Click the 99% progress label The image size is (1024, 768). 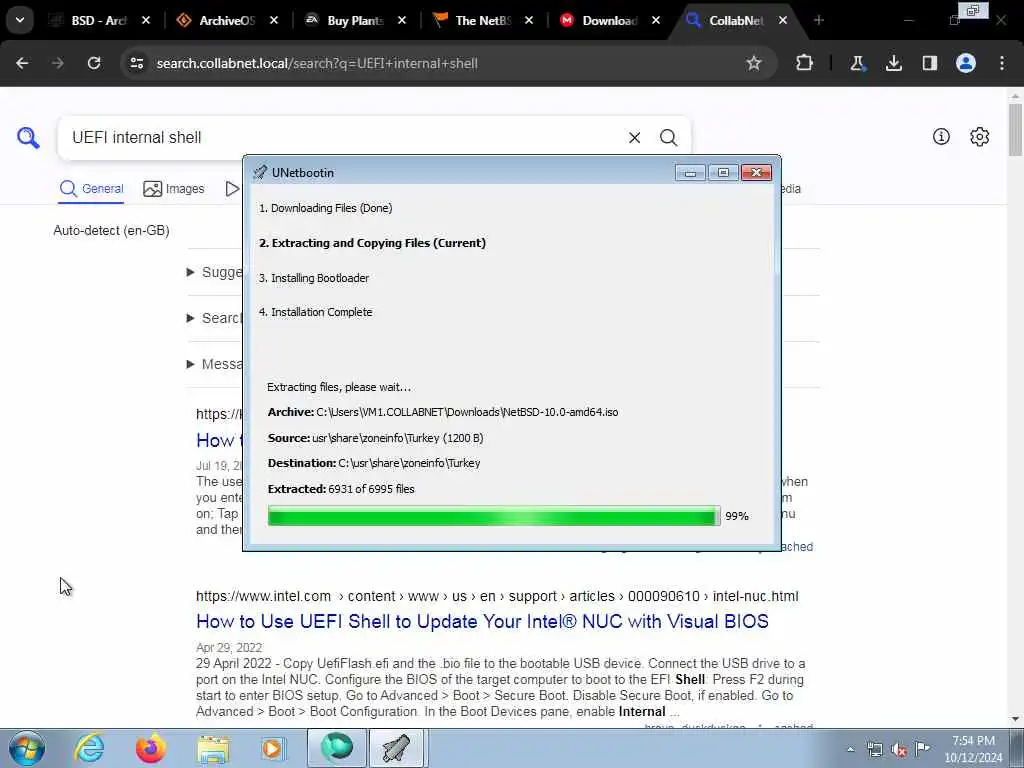[x=737, y=516]
